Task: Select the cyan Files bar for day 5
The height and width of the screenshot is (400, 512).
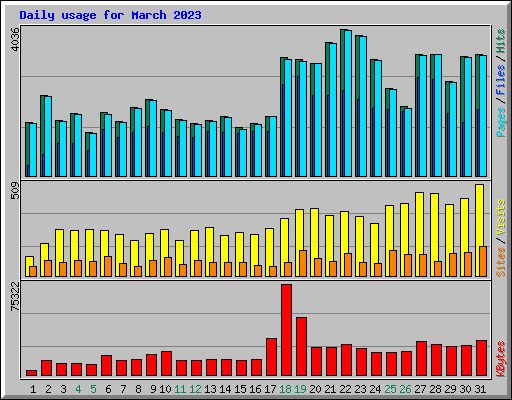Action: pyautogui.click(x=93, y=155)
